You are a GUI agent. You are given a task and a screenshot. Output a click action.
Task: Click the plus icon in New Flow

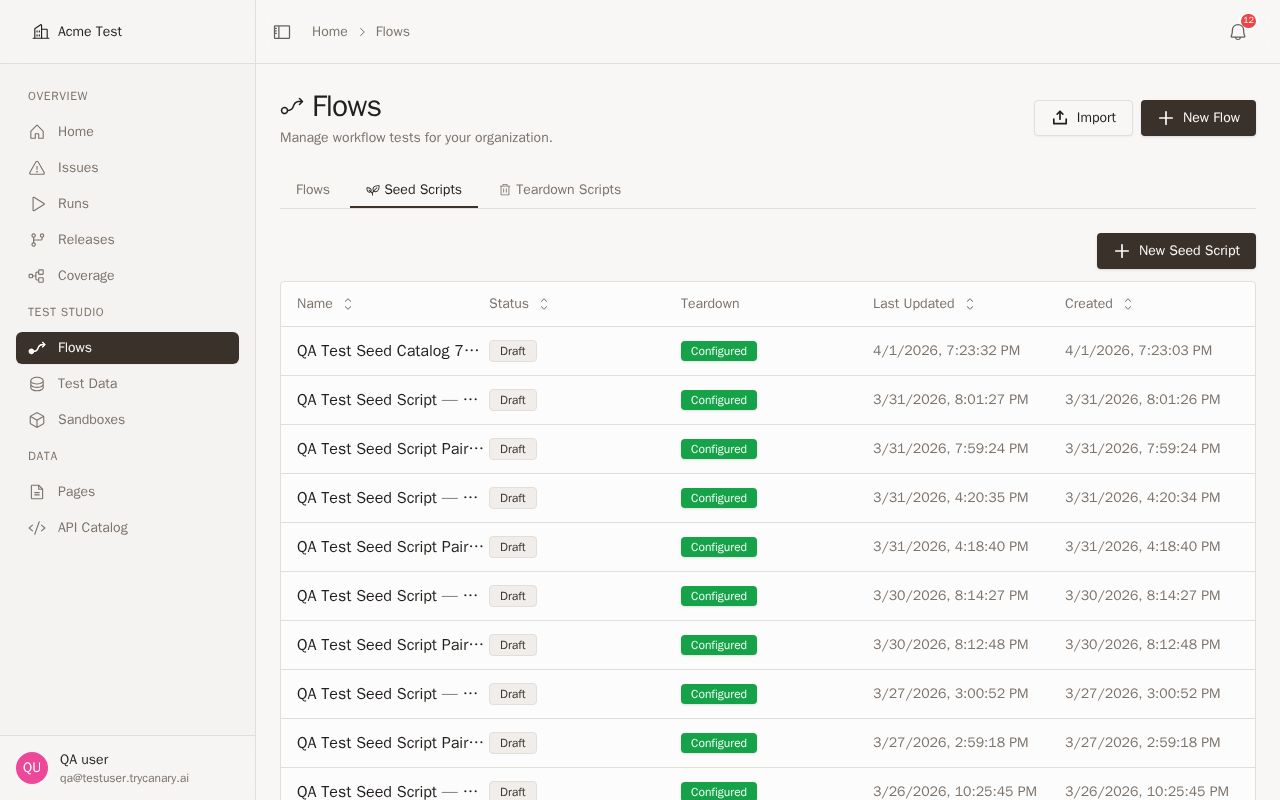point(1166,118)
